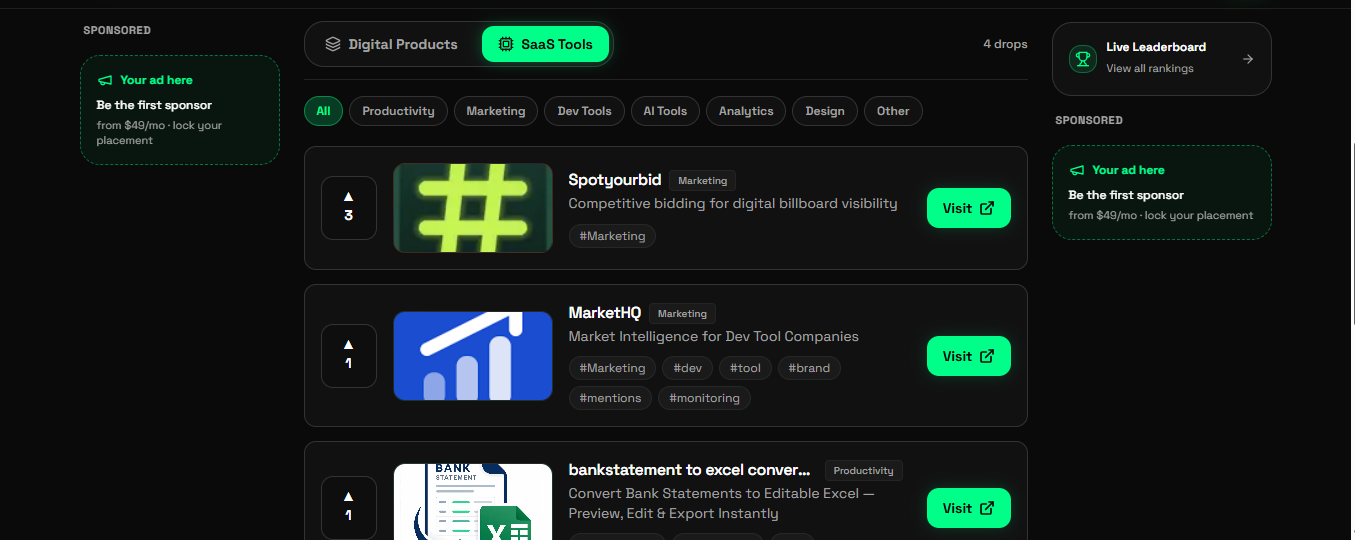Click the megaphone icon in right ad card
The width and height of the screenshot is (1355, 540).
(1077, 170)
